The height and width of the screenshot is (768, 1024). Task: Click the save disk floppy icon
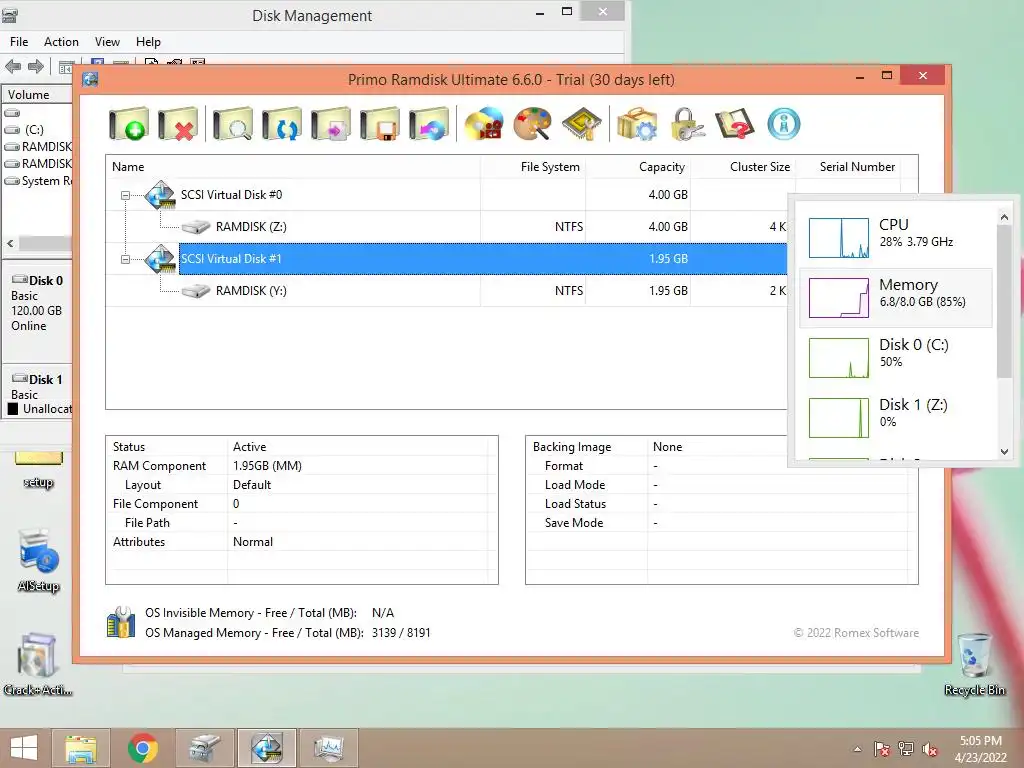[x=379, y=123]
